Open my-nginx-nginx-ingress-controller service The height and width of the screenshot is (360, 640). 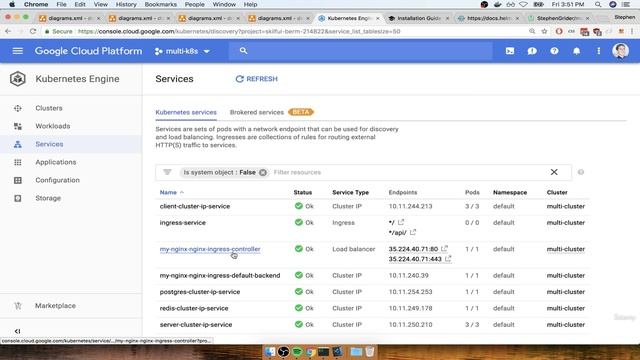tap(210, 249)
